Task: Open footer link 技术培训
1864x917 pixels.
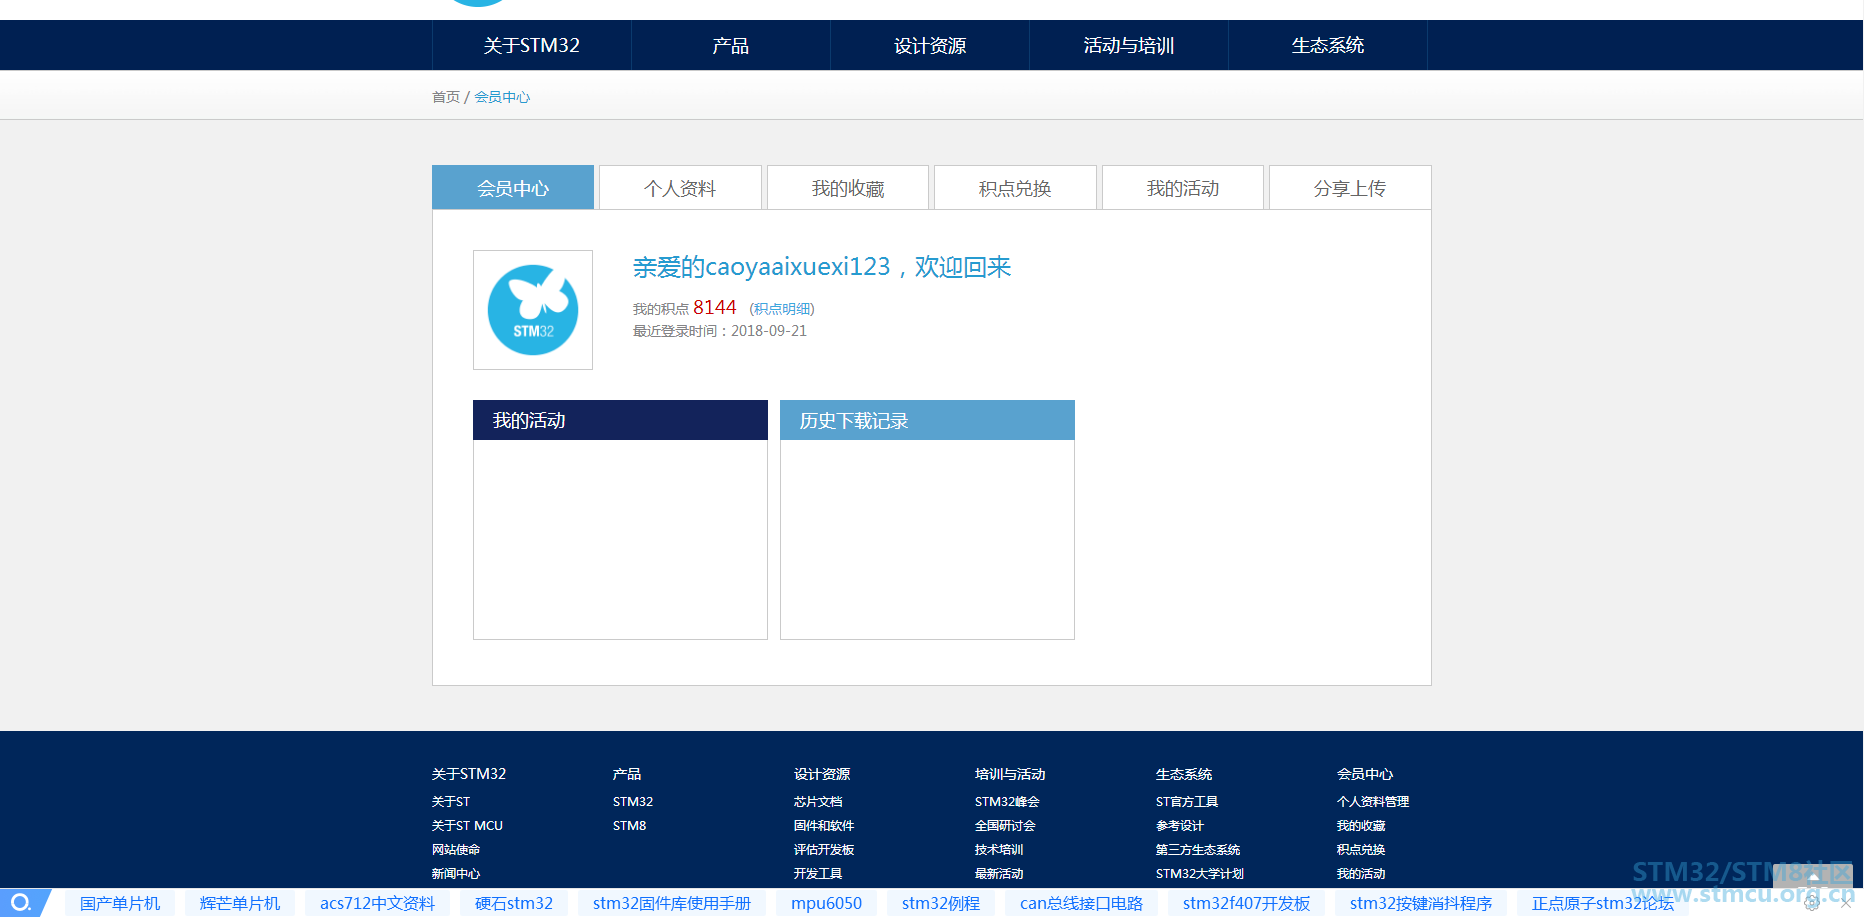Action: (999, 850)
